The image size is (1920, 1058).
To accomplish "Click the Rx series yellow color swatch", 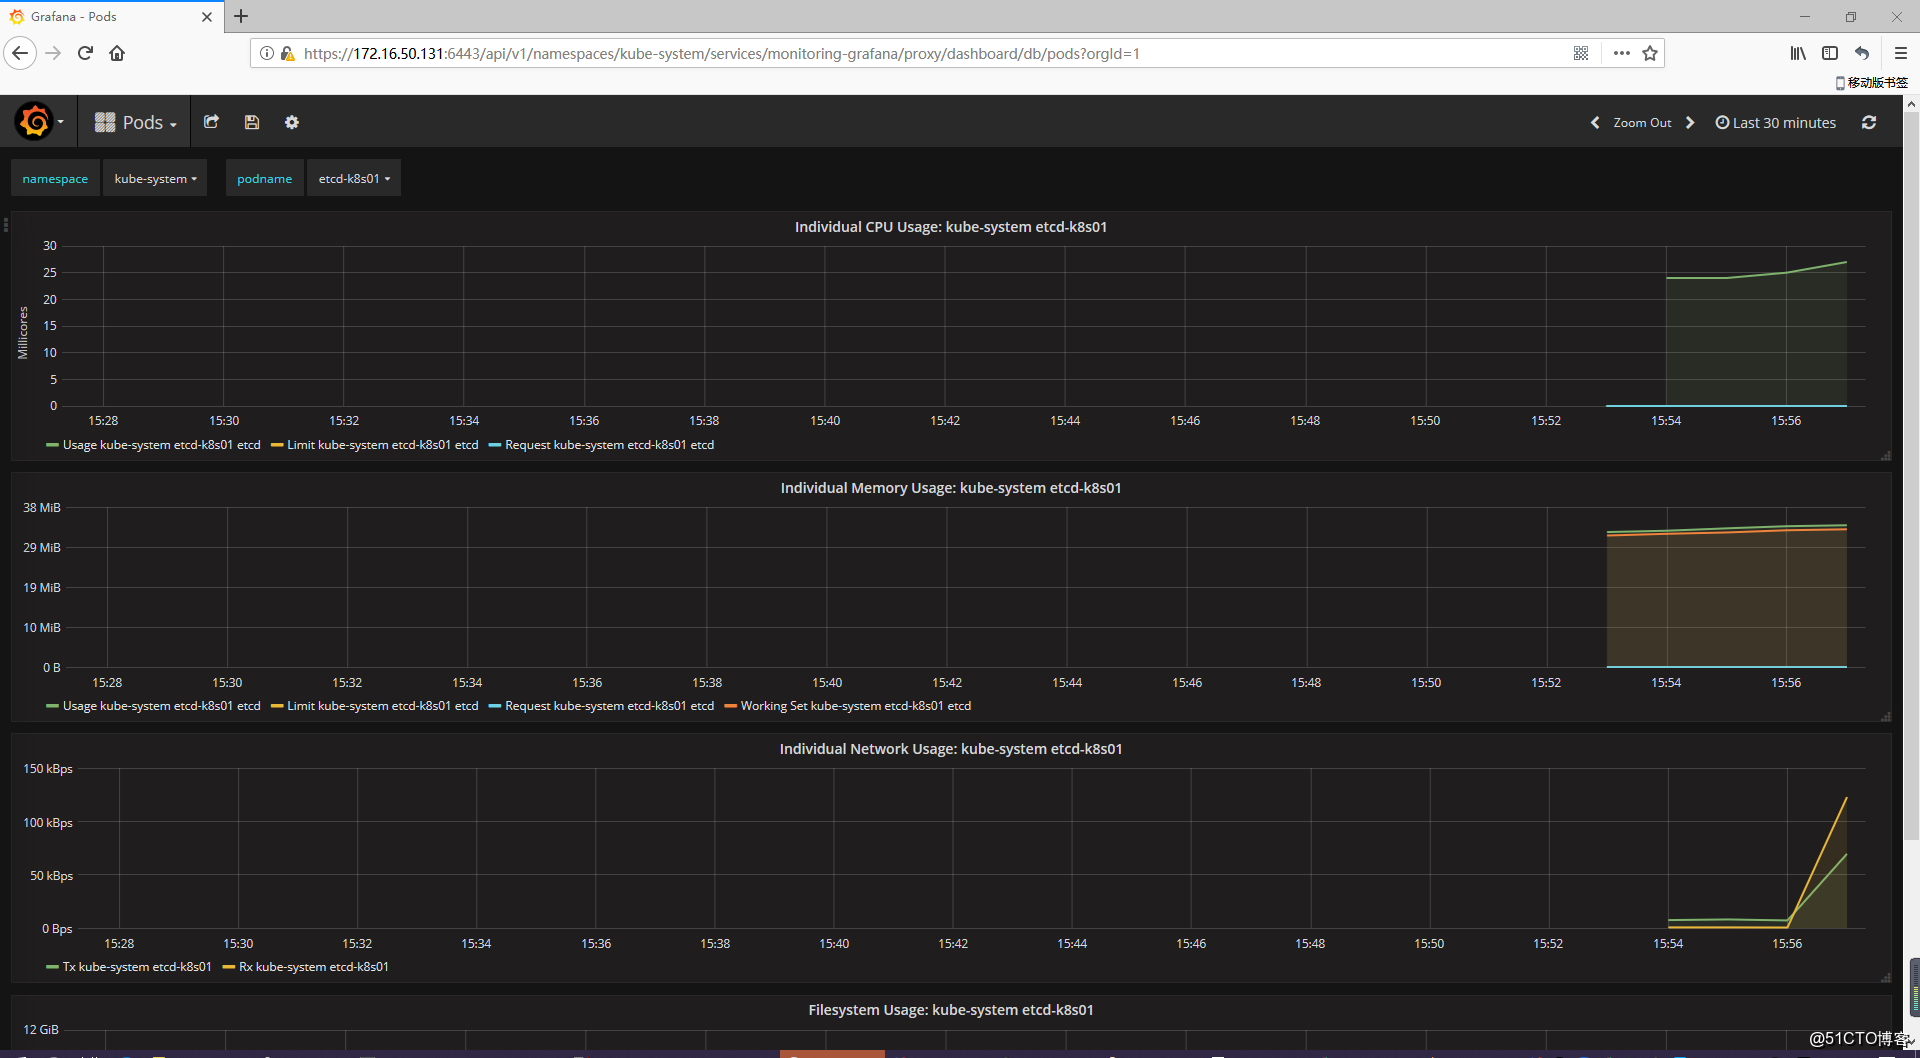I will click(x=228, y=967).
